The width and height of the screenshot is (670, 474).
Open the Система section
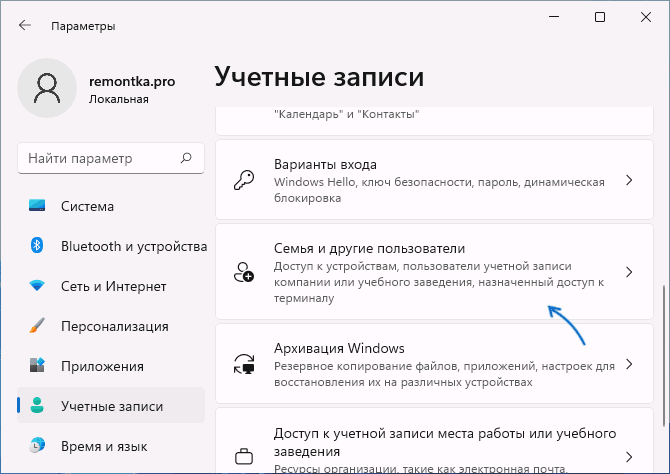pos(111,206)
